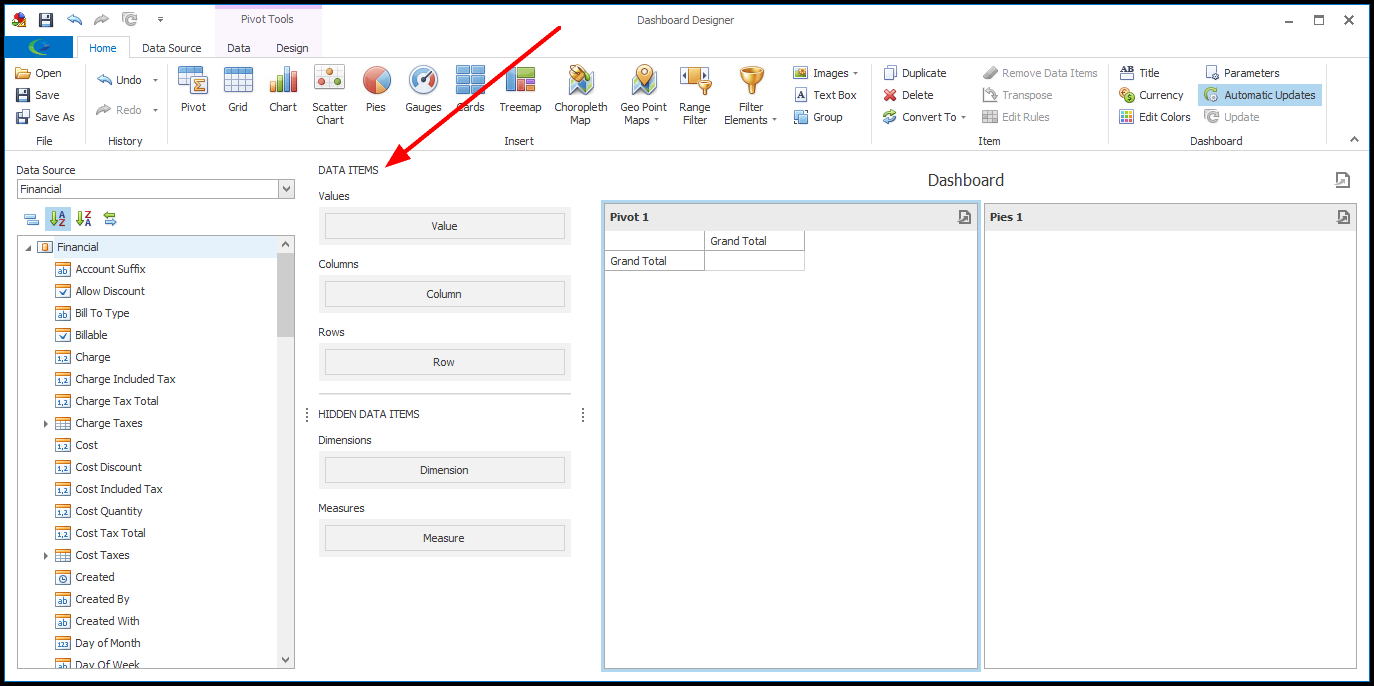The image size is (1374, 686).
Task: Select the Billable field
Action: 91,335
